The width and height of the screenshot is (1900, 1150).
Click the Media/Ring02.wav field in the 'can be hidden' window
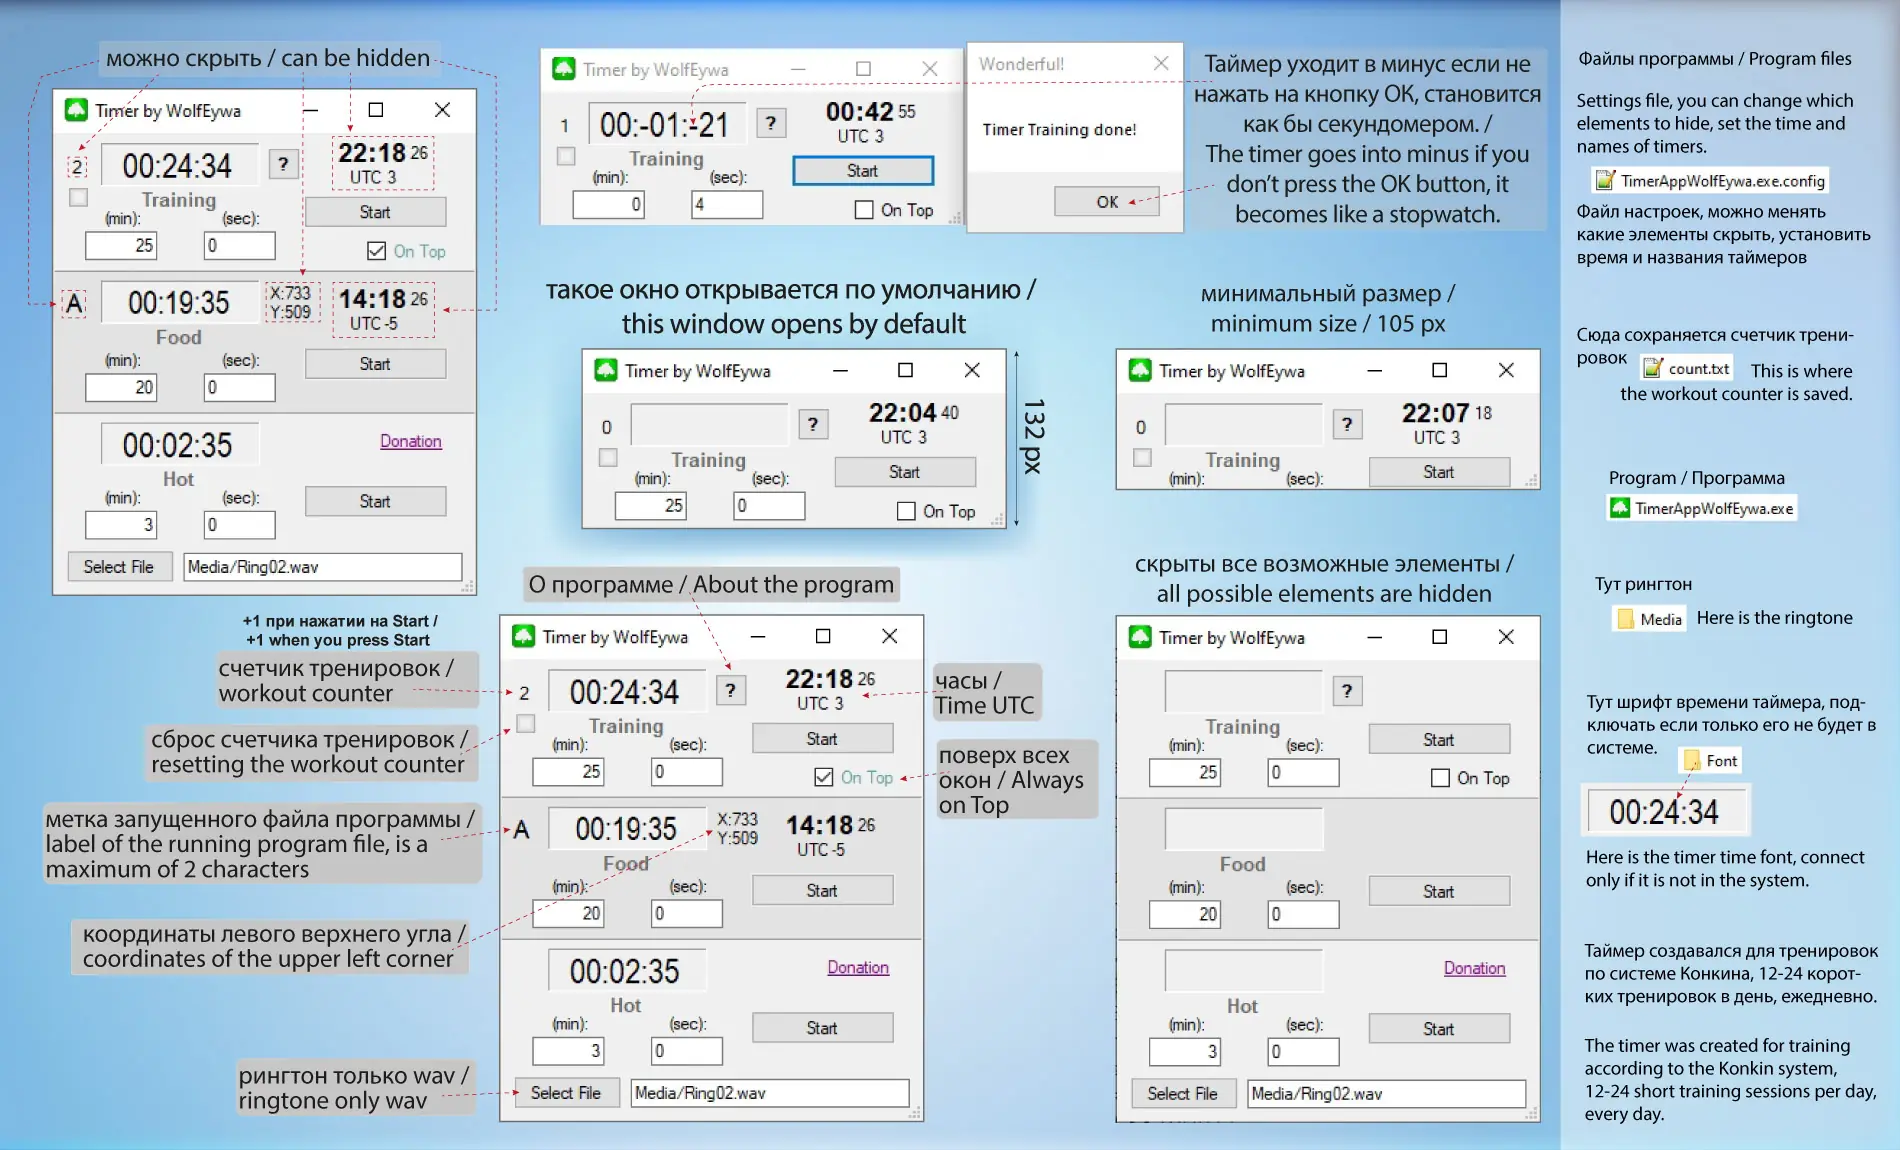[x=323, y=567]
